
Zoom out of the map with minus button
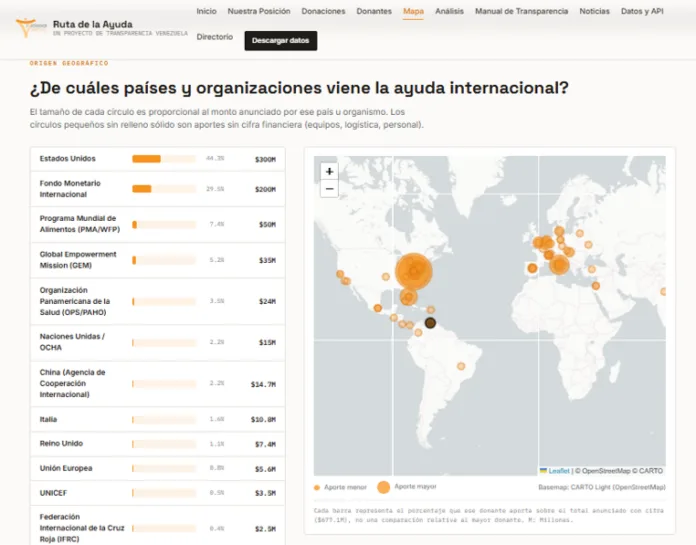coord(329,189)
